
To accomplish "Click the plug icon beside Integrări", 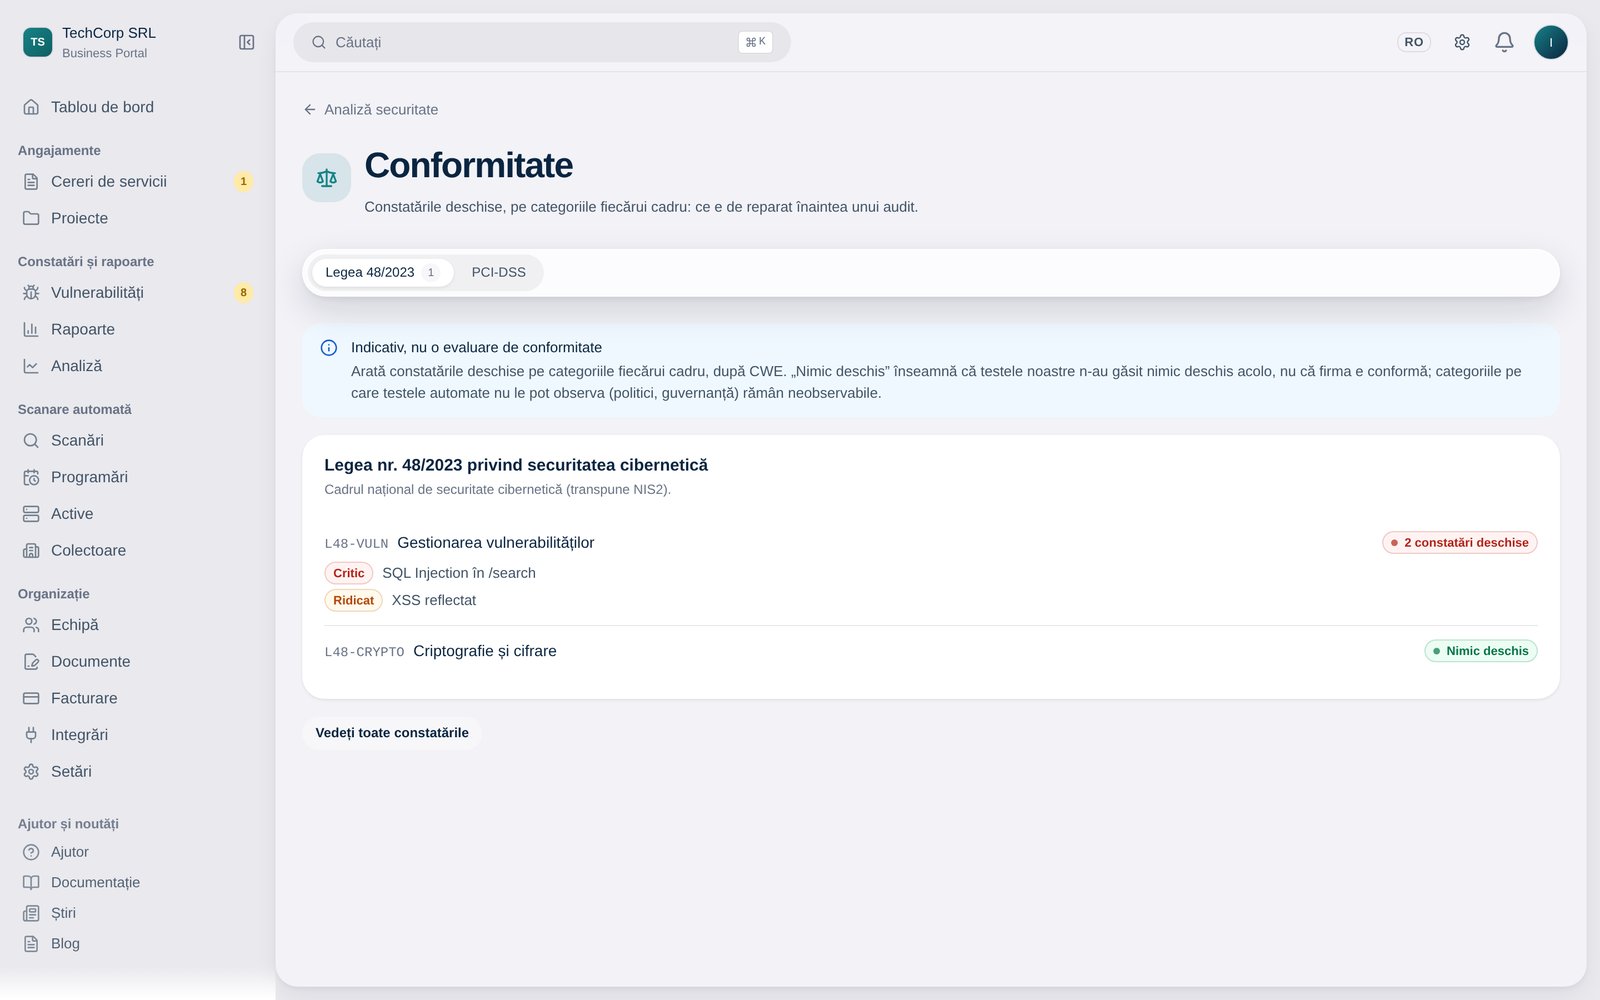I will (31, 735).
